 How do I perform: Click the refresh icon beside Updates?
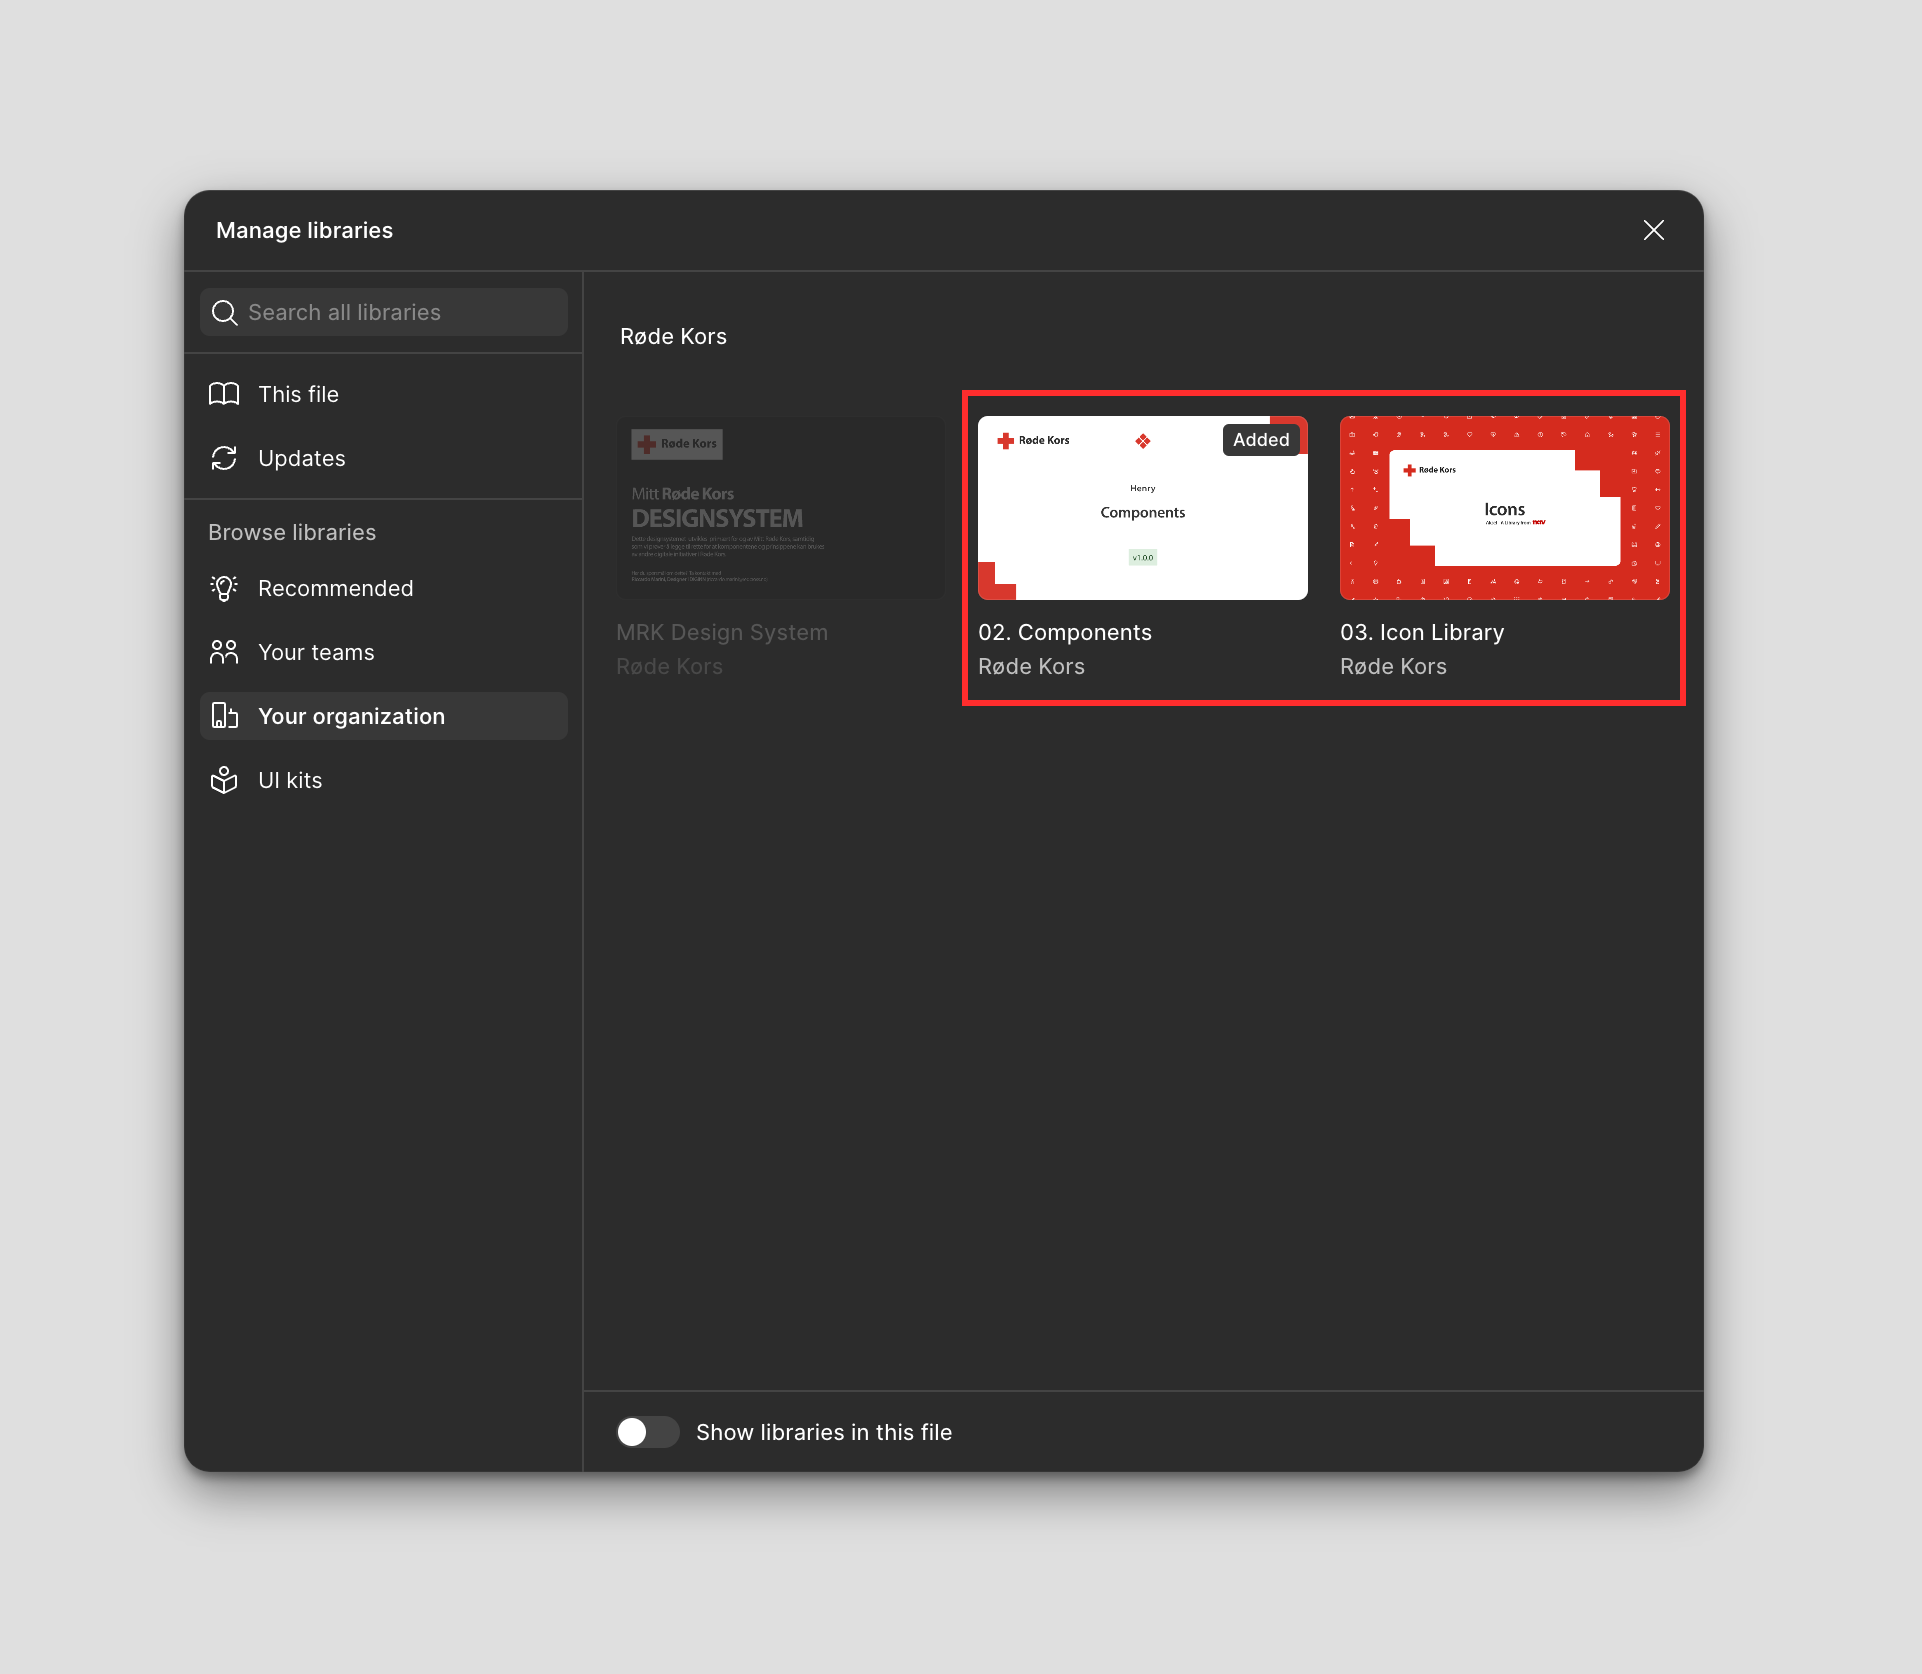(x=224, y=458)
